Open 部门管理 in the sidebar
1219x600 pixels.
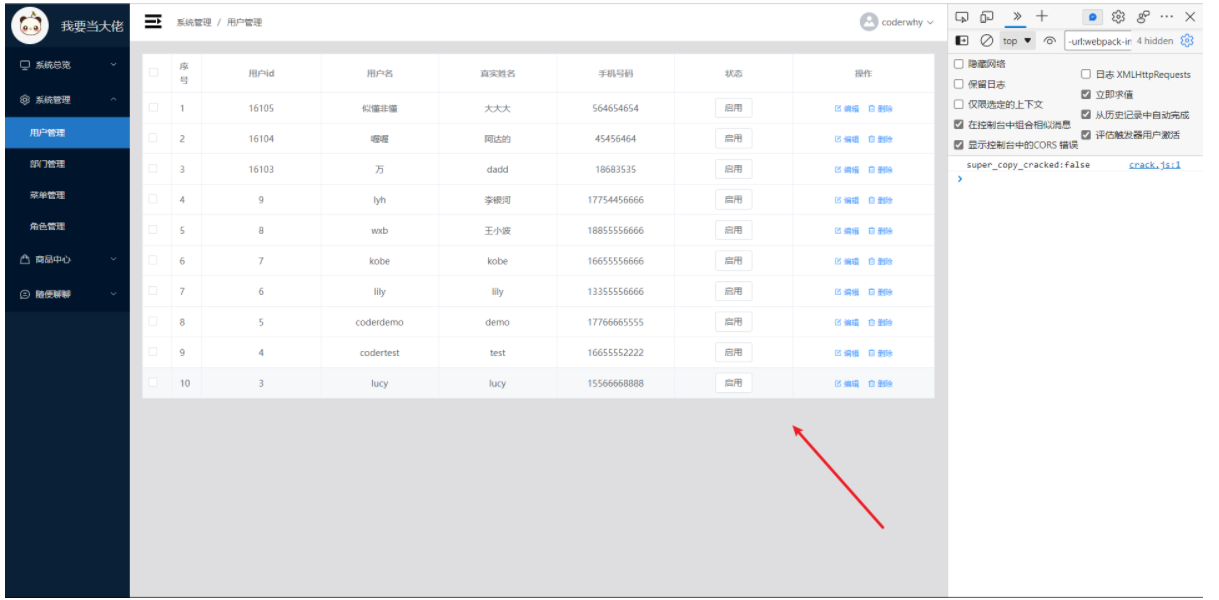[x=48, y=164]
